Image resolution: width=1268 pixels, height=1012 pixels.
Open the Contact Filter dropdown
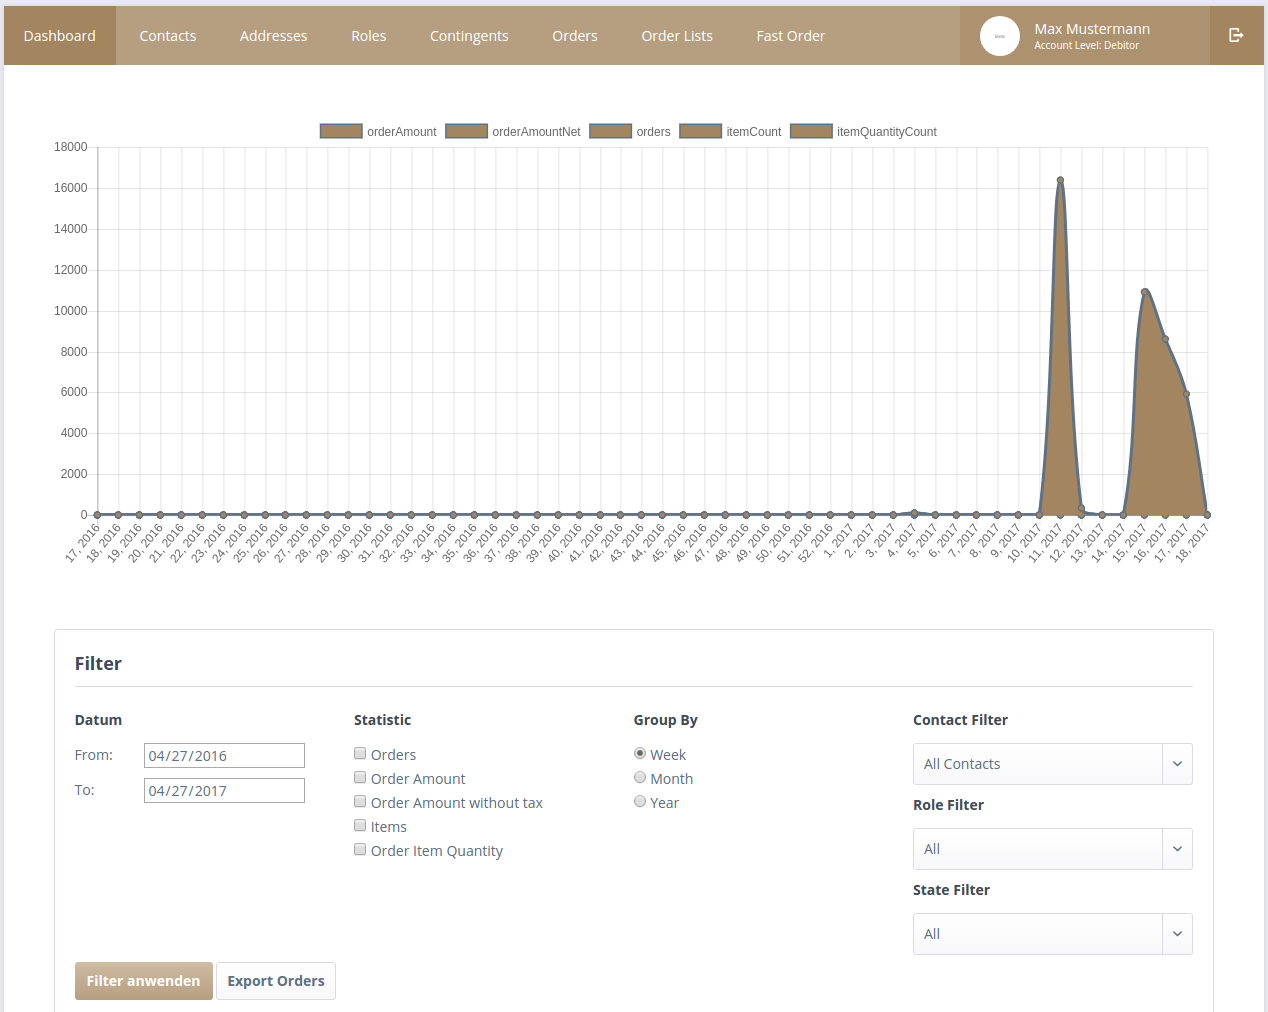pyautogui.click(x=1052, y=764)
